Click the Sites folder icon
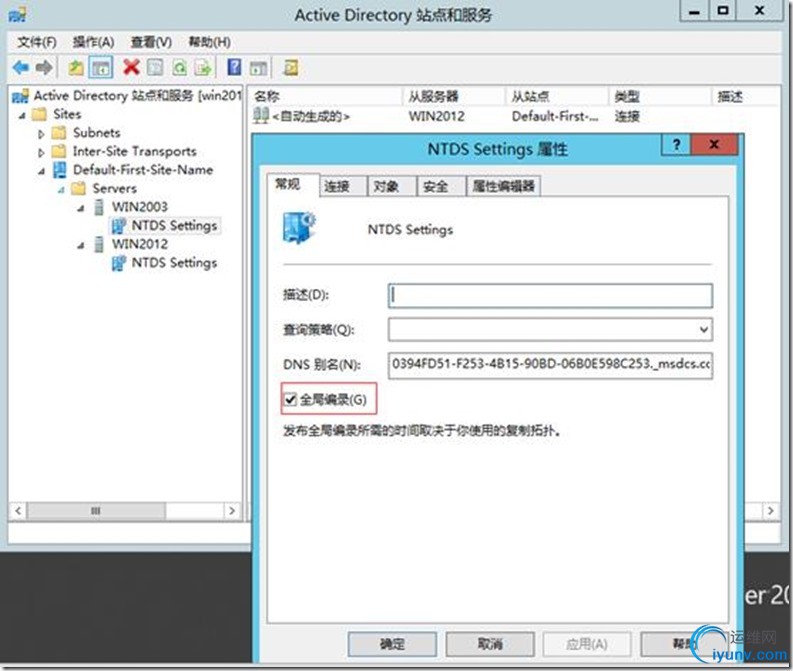 [39, 114]
